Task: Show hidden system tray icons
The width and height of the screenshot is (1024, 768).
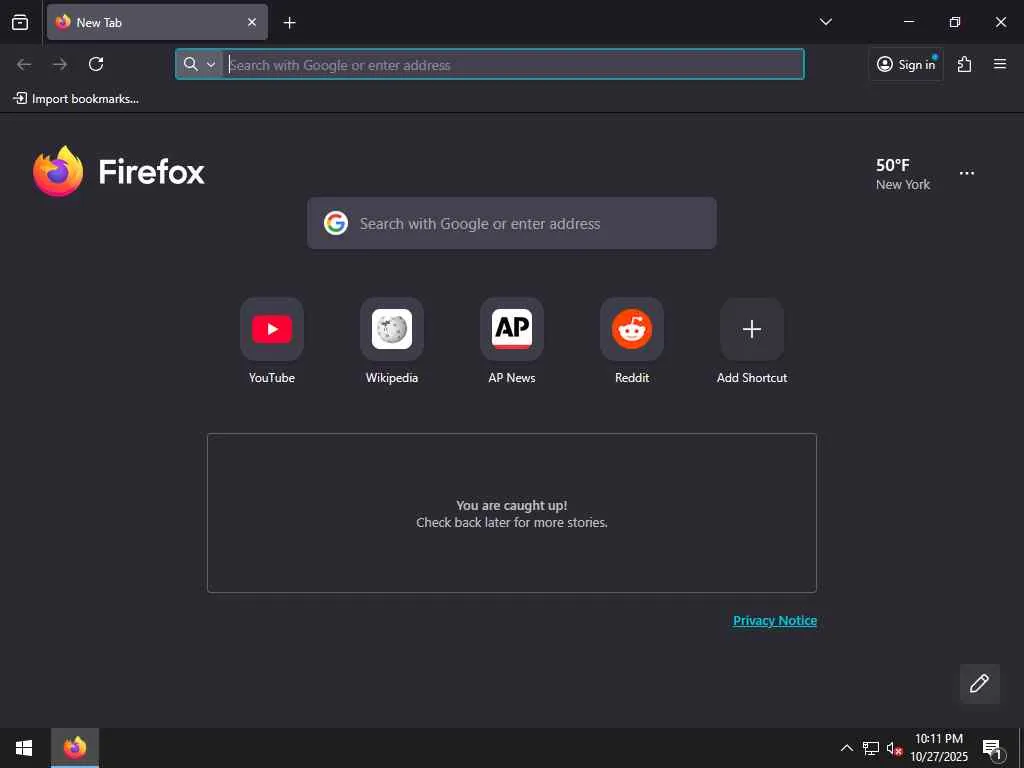Action: pos(846,748)
